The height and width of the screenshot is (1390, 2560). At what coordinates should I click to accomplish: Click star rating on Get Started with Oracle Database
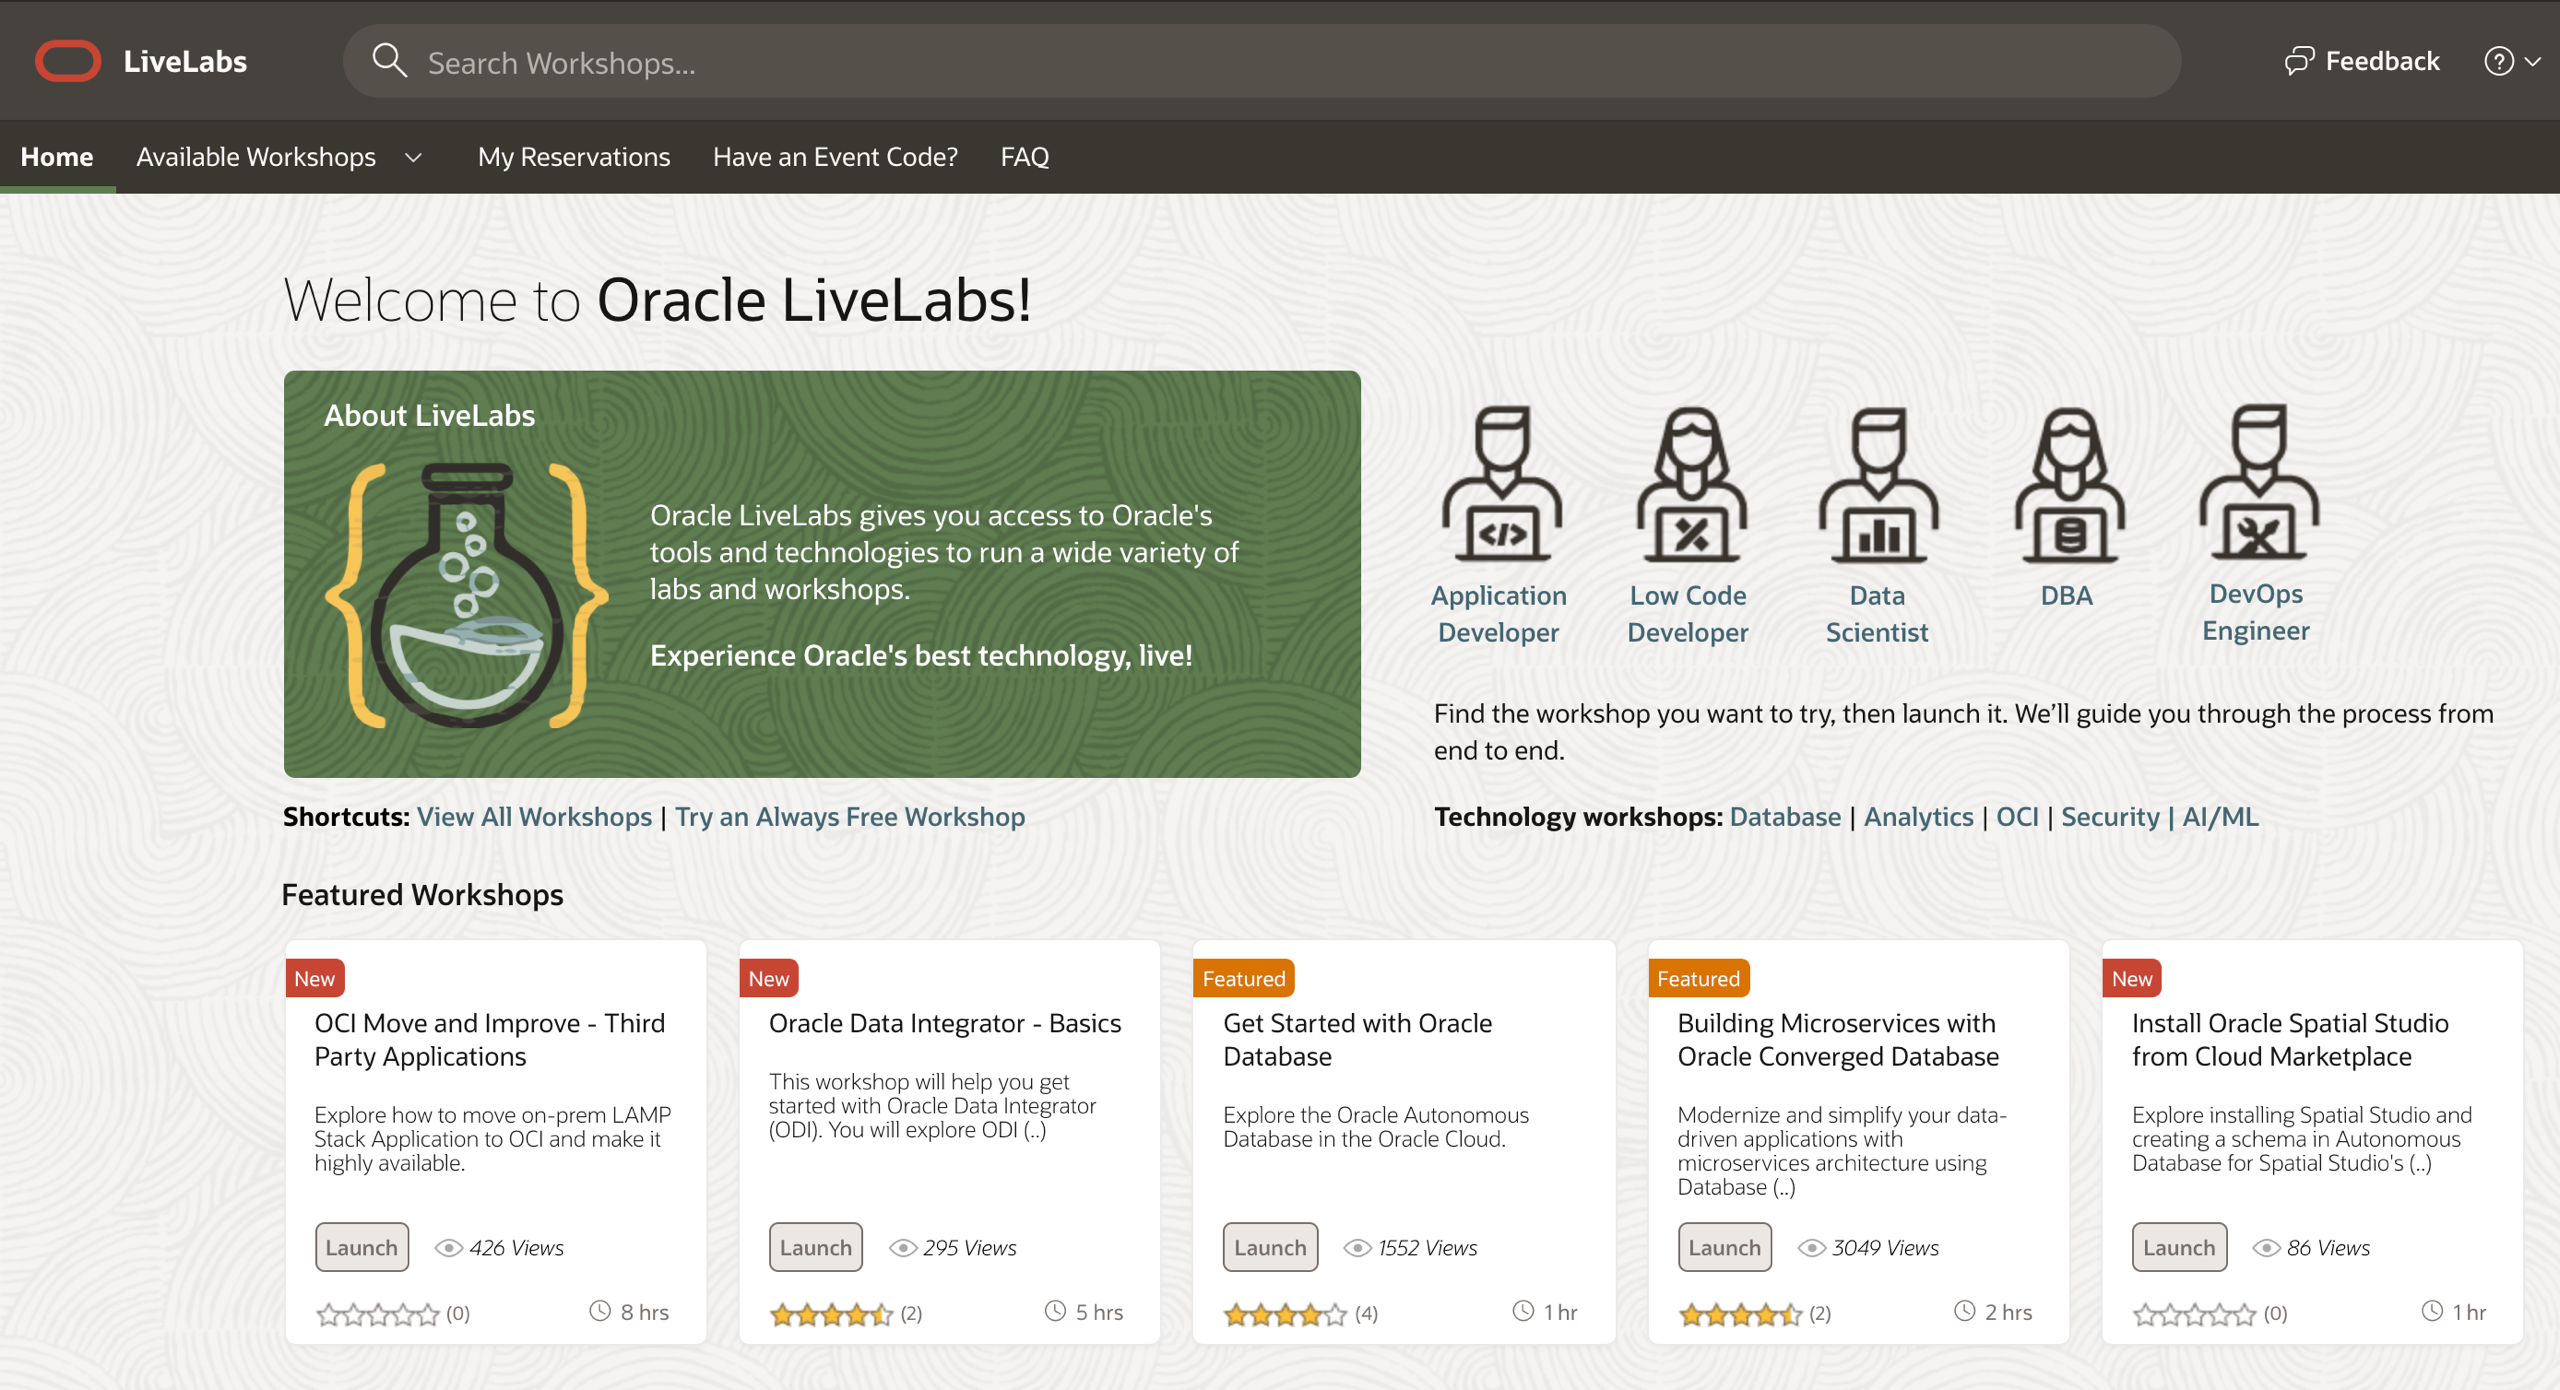click(x=1285, y=1314)
